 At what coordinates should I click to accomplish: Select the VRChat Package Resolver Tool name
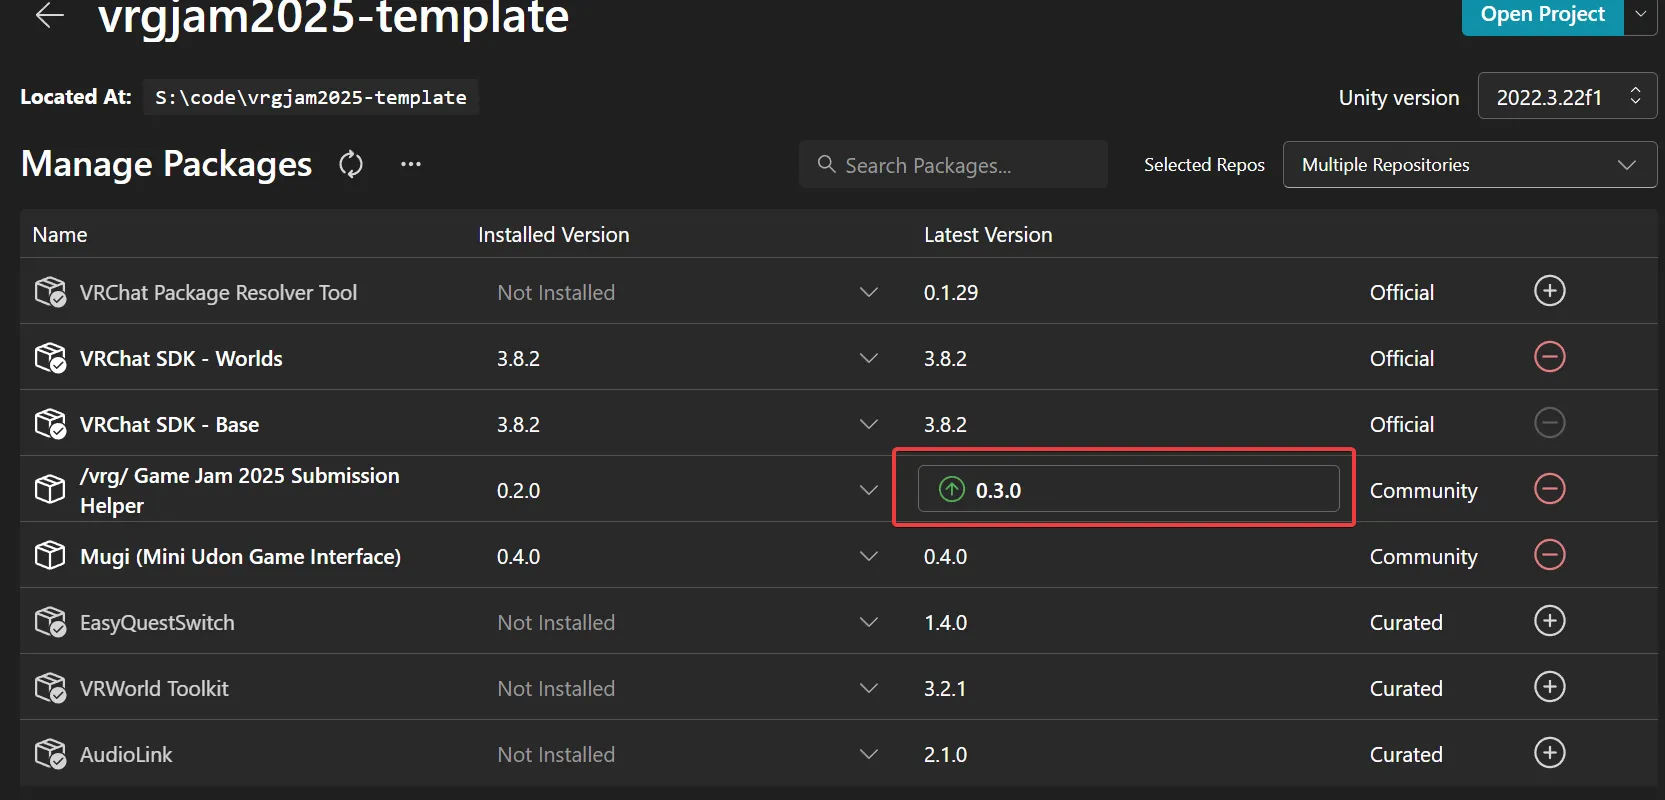pos(218,293)
